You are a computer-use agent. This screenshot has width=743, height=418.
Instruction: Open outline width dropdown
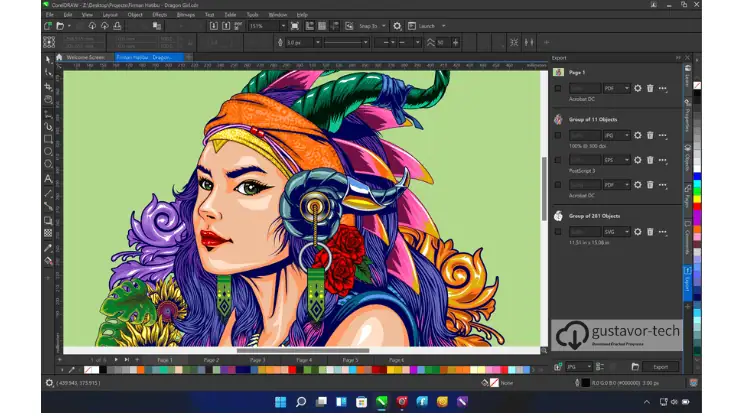(318, 43)
